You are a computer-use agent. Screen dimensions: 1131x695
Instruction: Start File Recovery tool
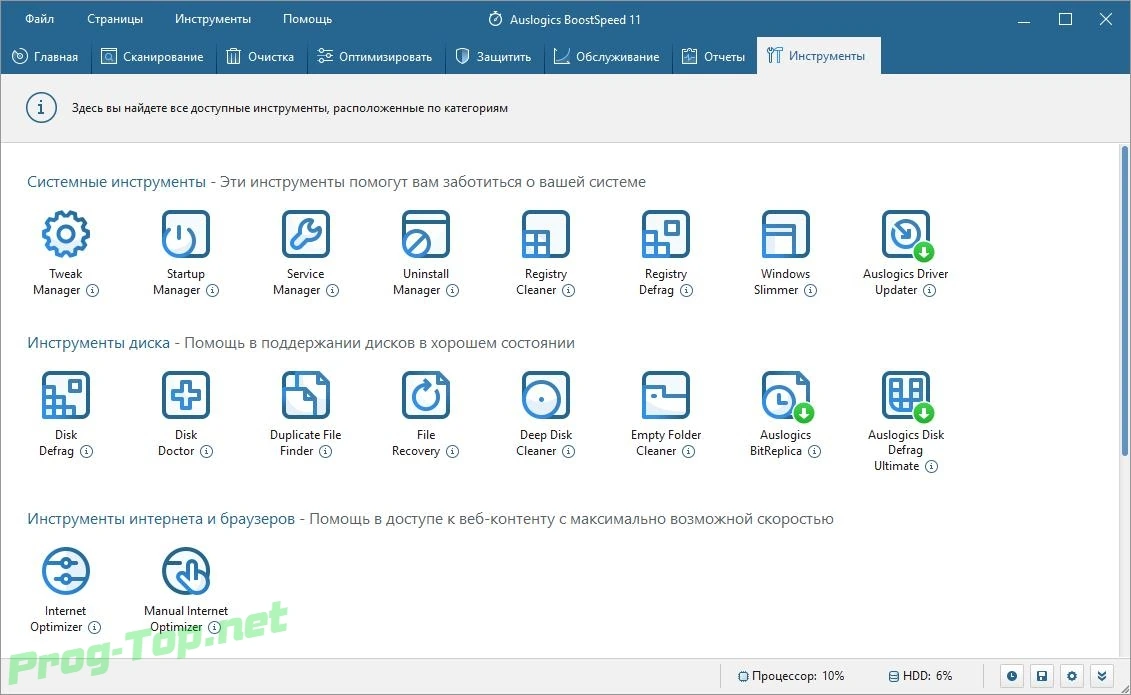[426, 394]
